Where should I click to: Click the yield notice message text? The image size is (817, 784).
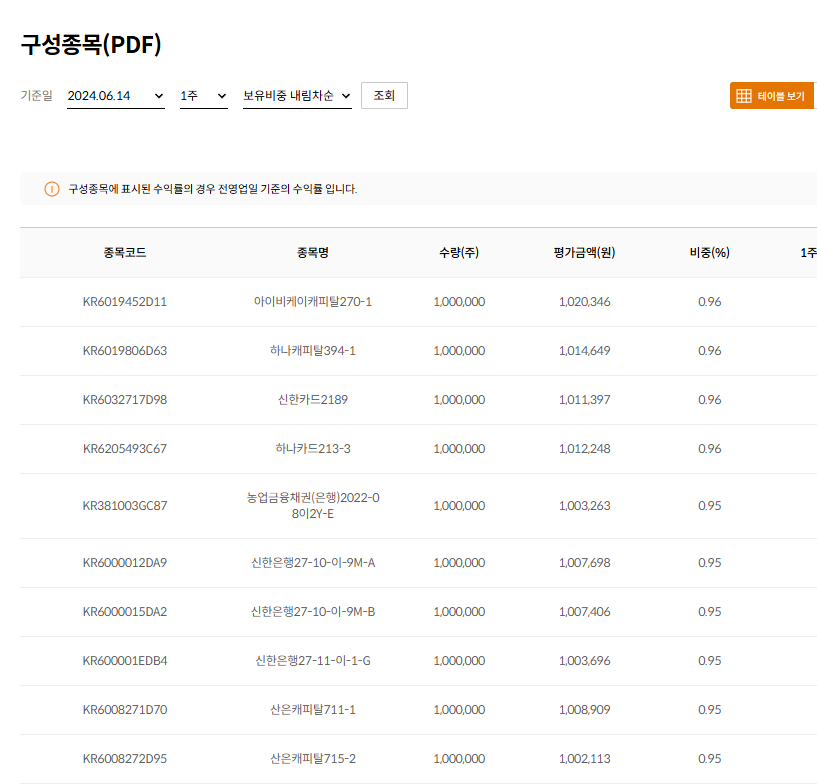tap(213, 189)
